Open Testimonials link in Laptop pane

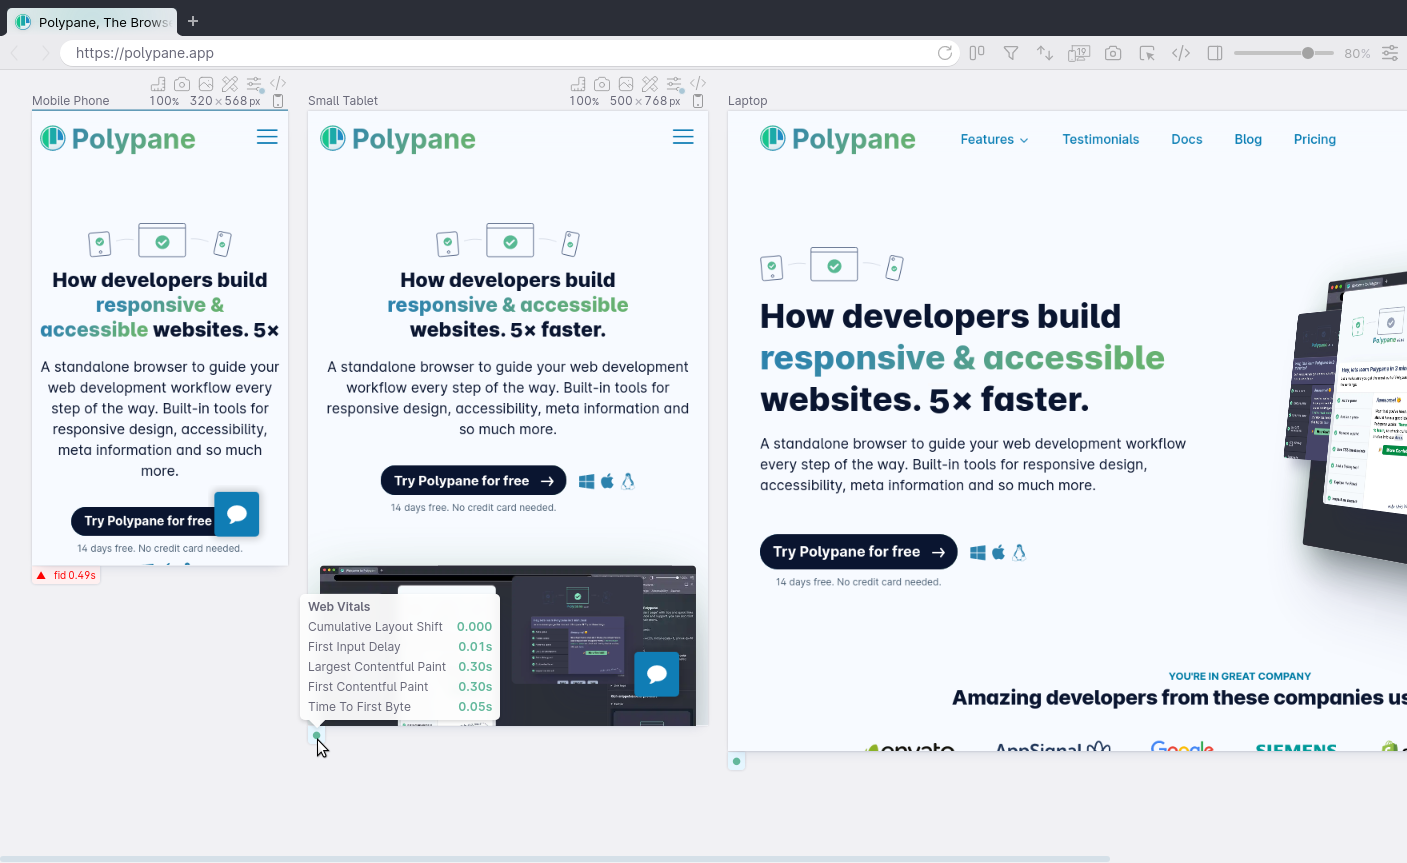pos(1100,139)
